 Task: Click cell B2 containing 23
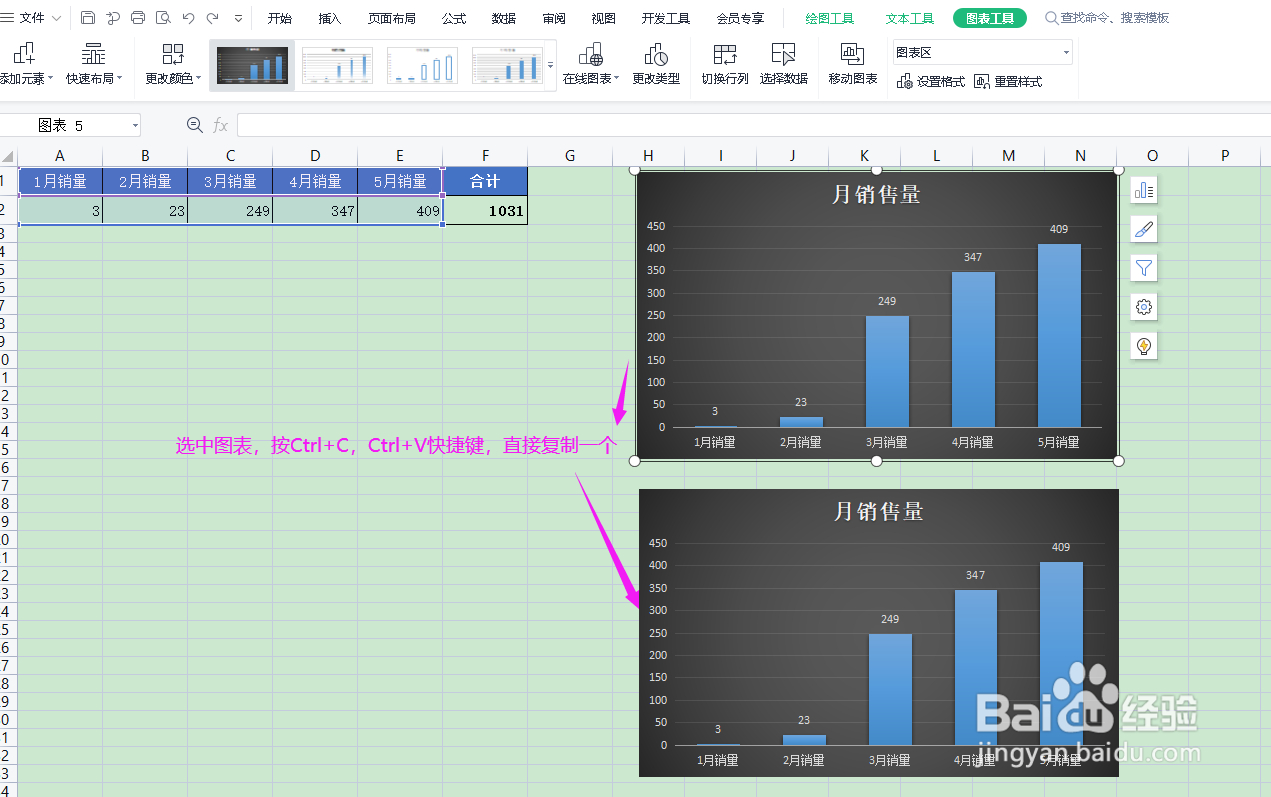145,211
